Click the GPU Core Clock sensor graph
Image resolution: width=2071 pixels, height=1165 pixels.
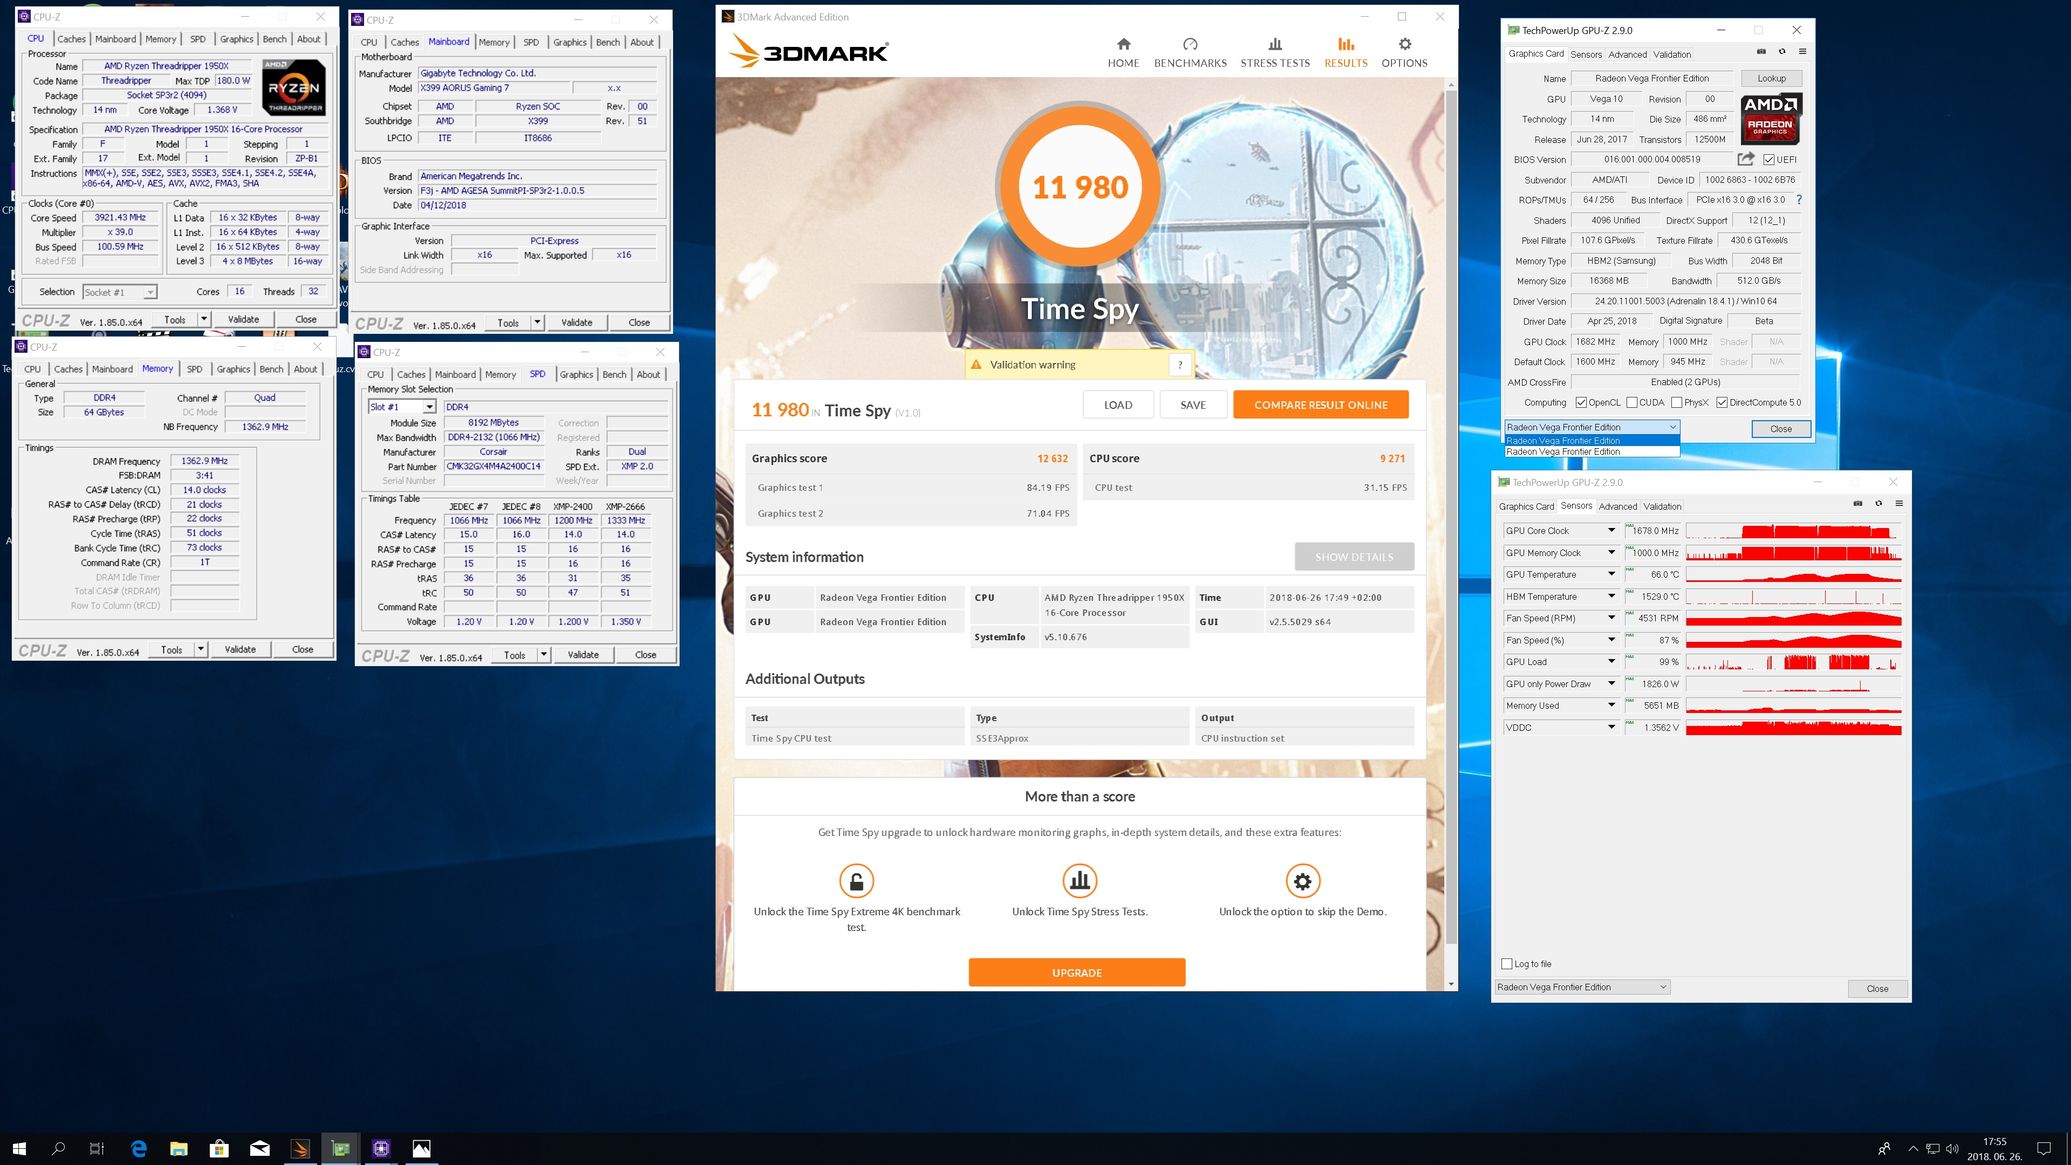coord(1793,531)
